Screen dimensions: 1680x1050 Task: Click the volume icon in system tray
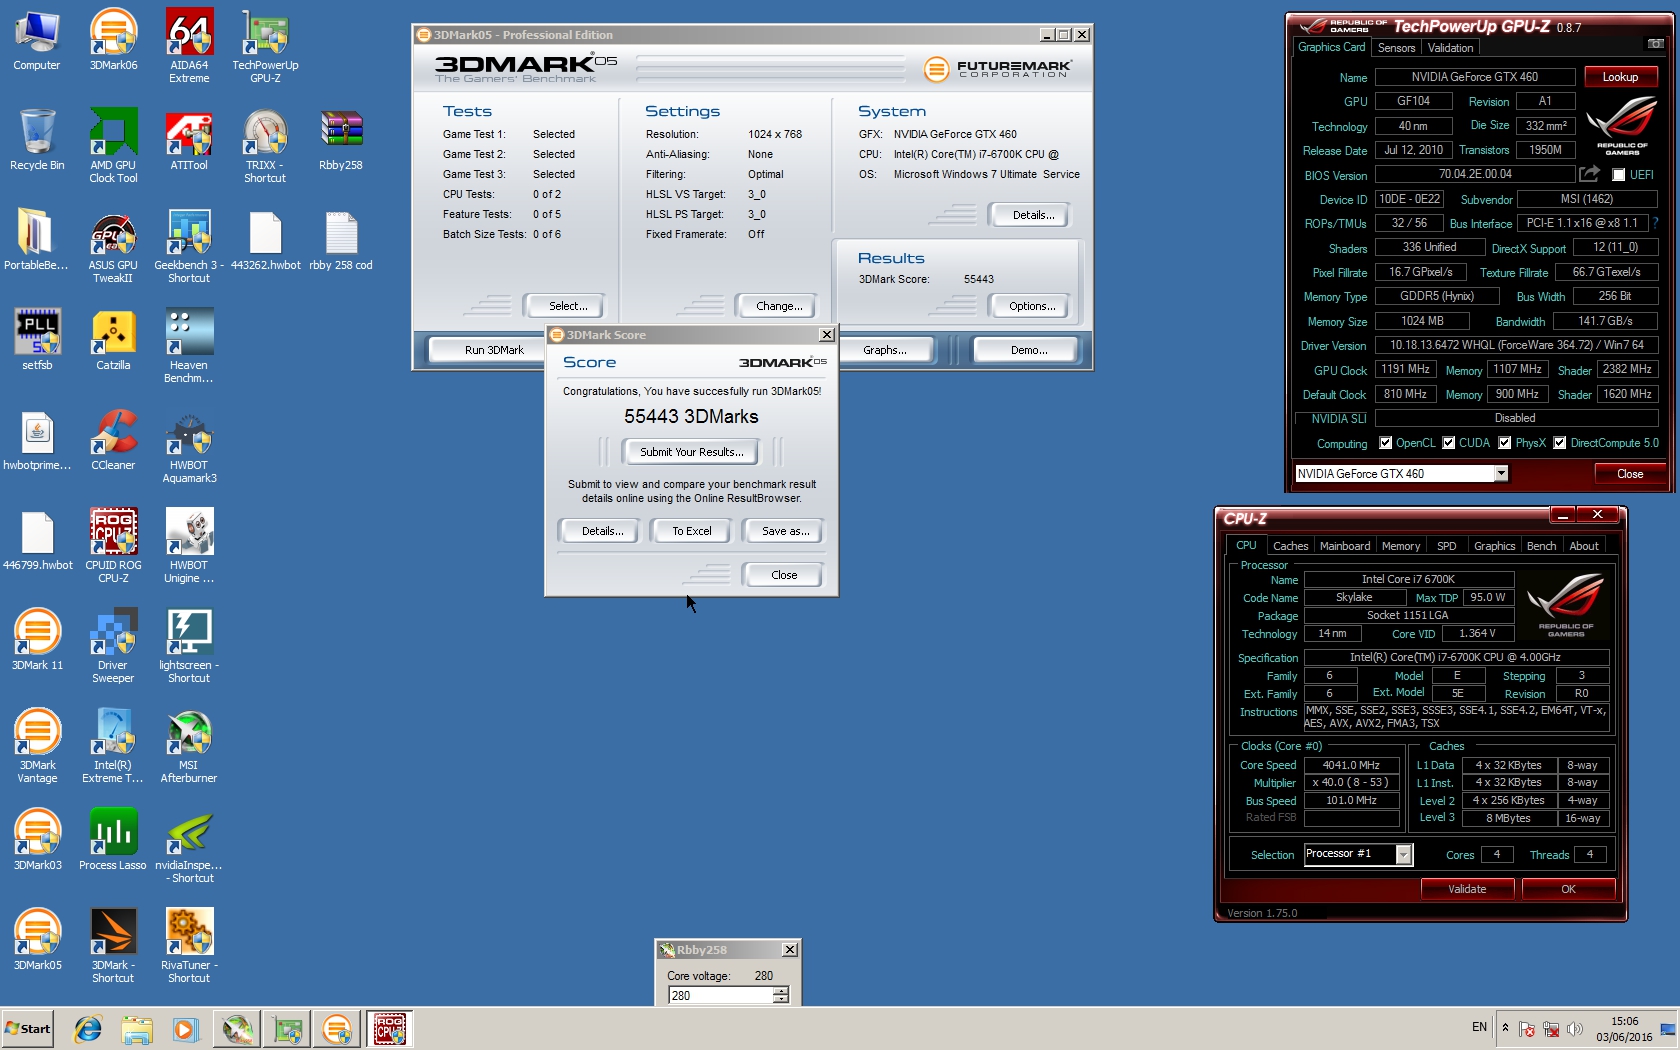1575,1029
